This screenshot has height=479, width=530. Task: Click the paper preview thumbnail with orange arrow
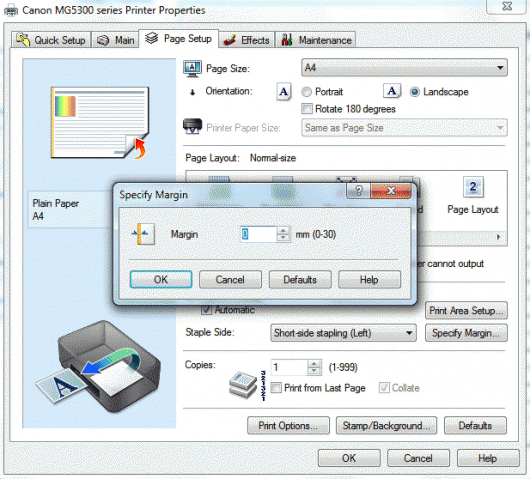[x=100, y=123]
